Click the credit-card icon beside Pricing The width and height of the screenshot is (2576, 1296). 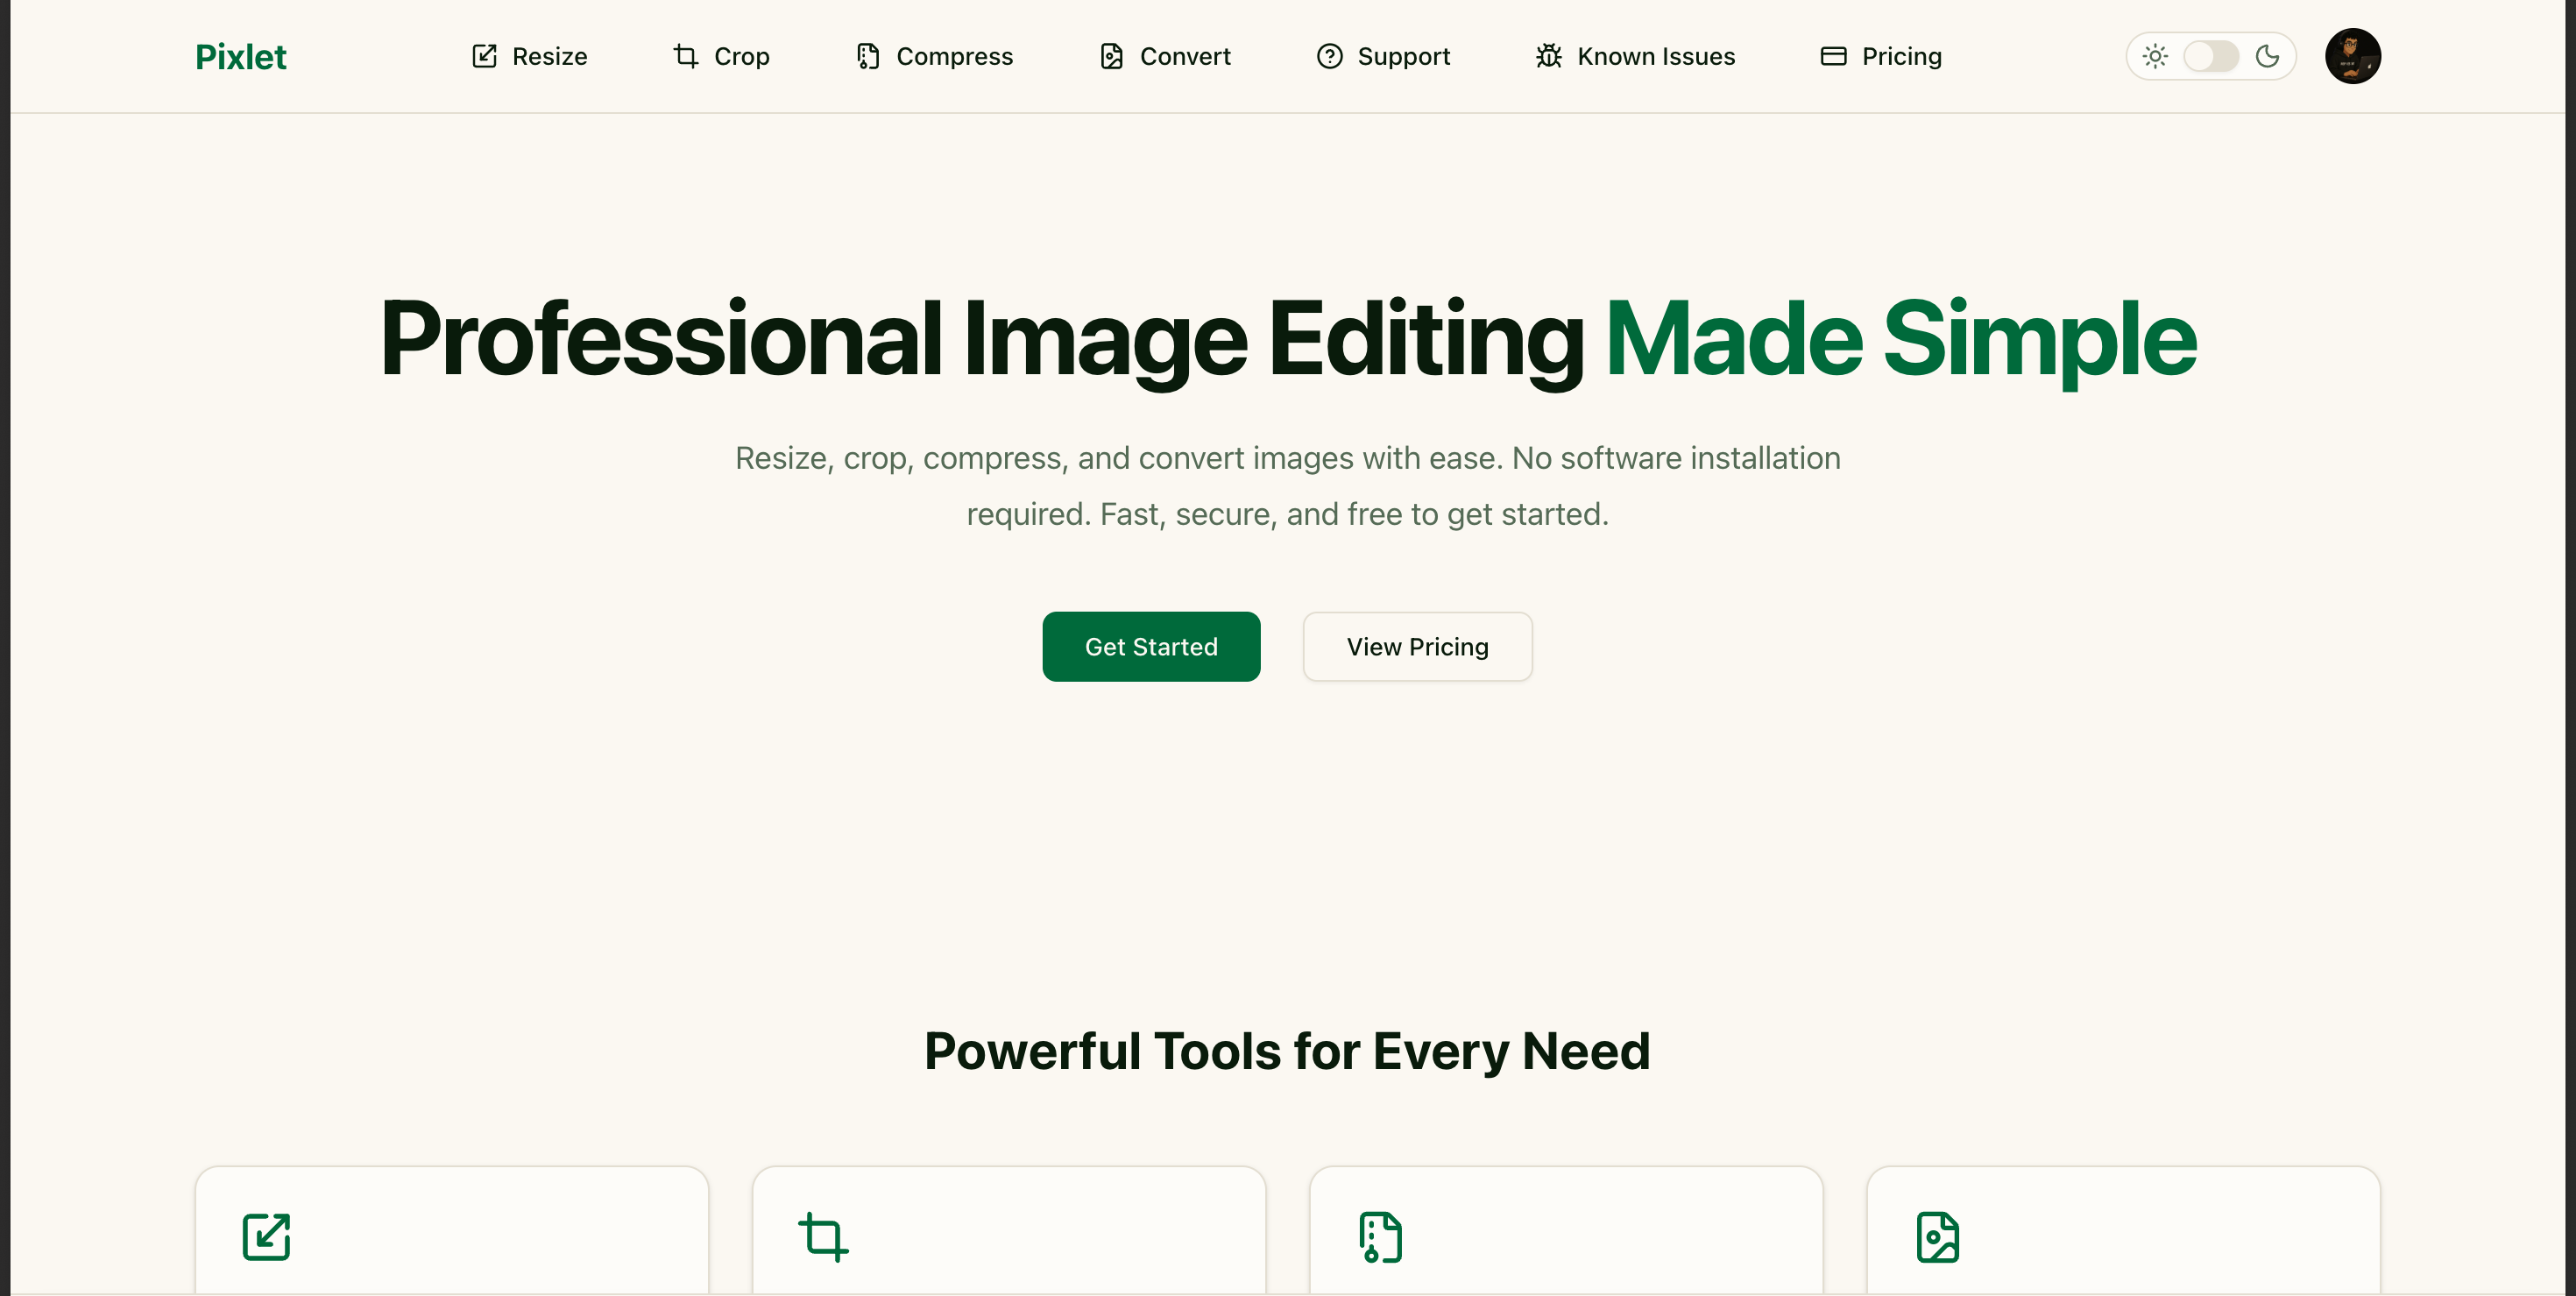[1833, 56]
